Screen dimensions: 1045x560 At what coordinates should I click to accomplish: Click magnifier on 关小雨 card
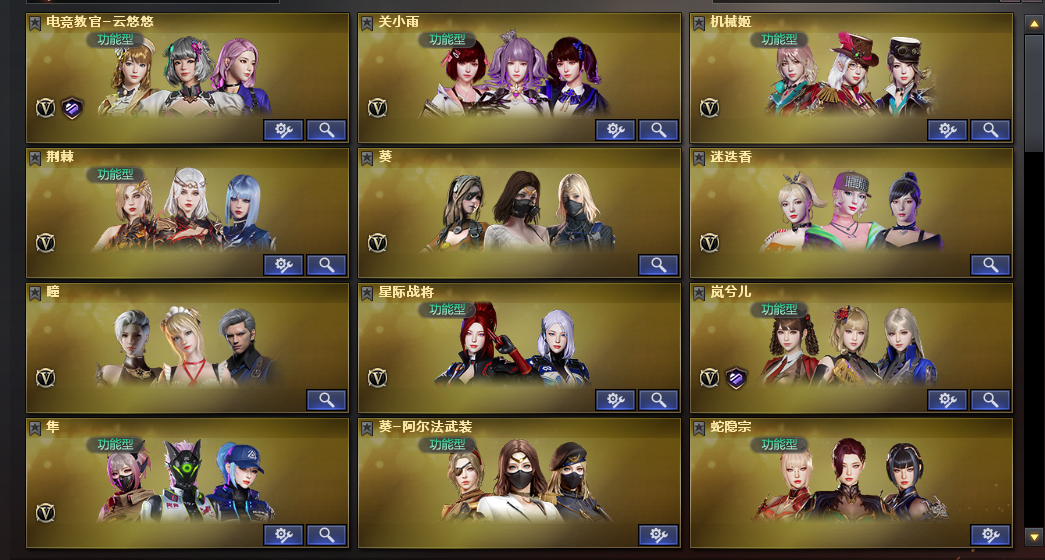click(x=658, y=130)
